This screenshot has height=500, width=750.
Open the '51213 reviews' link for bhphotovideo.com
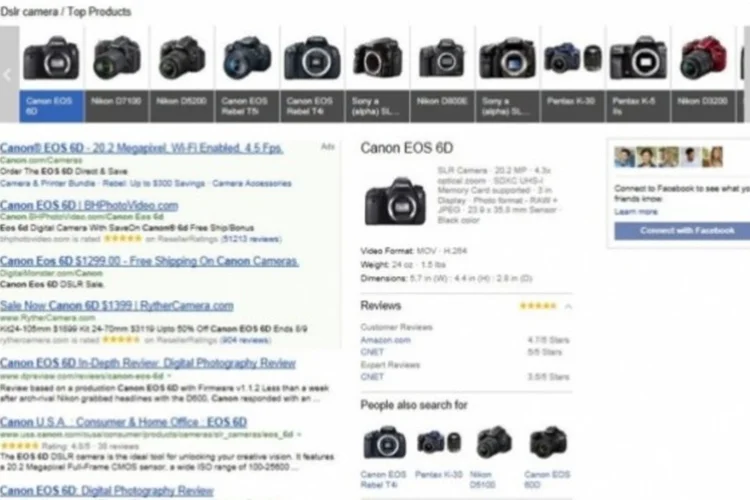252,239
